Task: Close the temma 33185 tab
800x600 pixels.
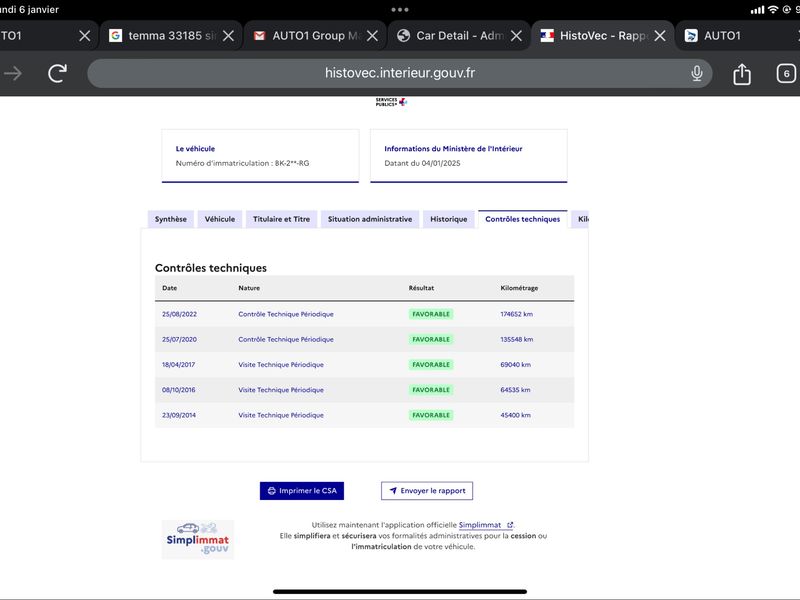Action: [x=229, y=36]
